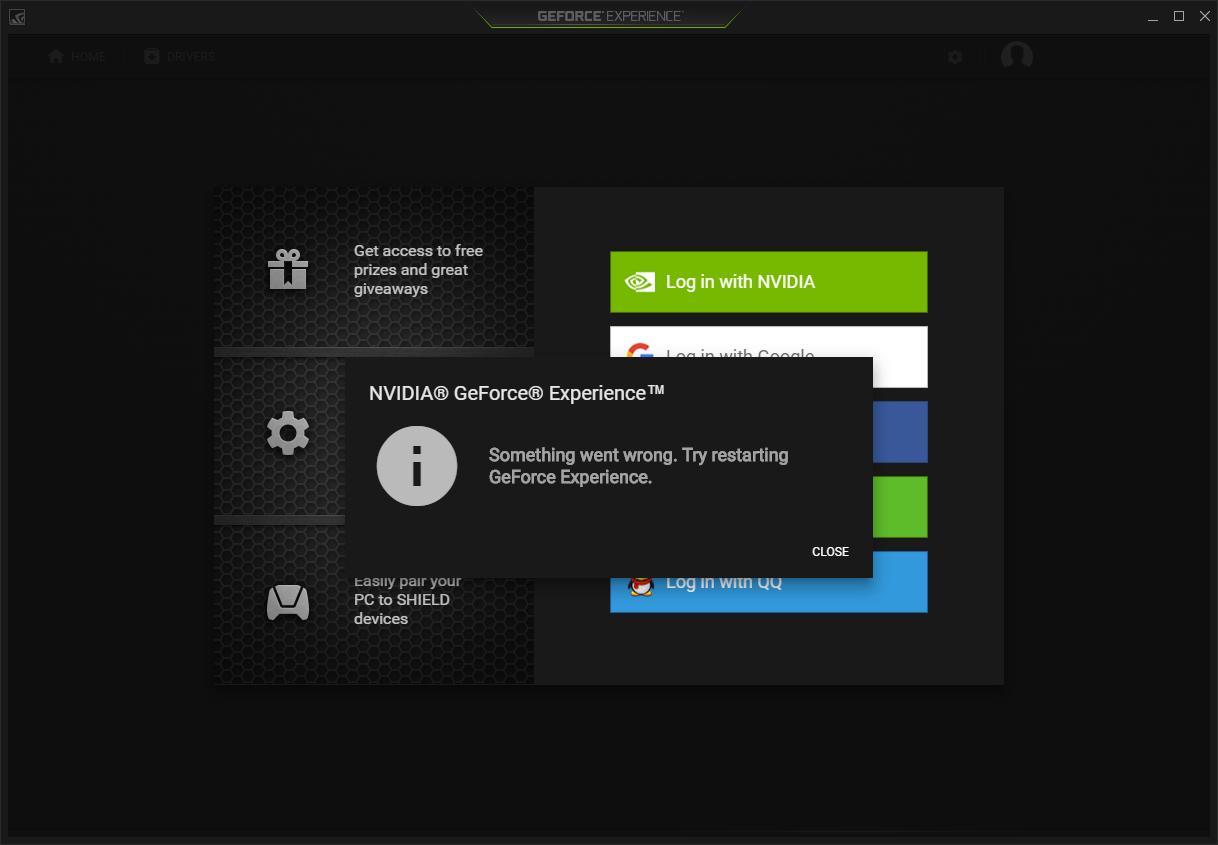
Task: Click the 'Get access to free prizes' text
Action: pyautogui.click(x=418, y=270)
